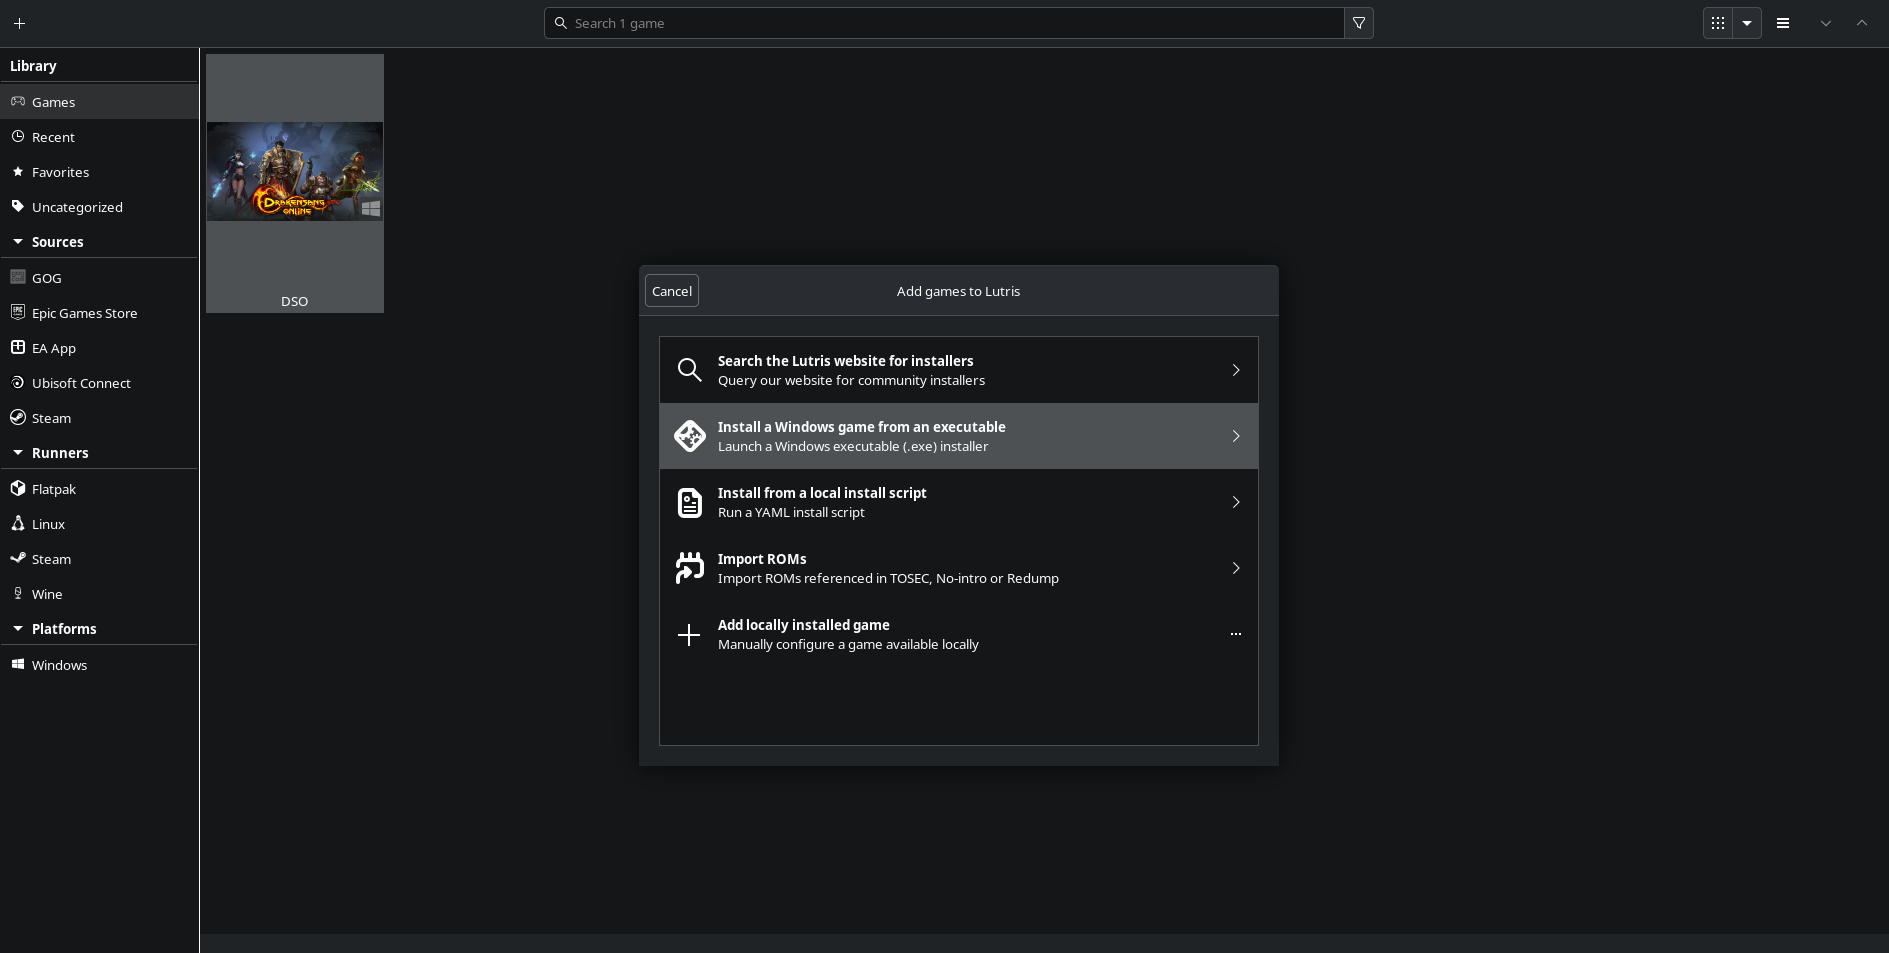Select the EA App source
The width and height of the screenshot is (1889, 953).
[99, 348]
